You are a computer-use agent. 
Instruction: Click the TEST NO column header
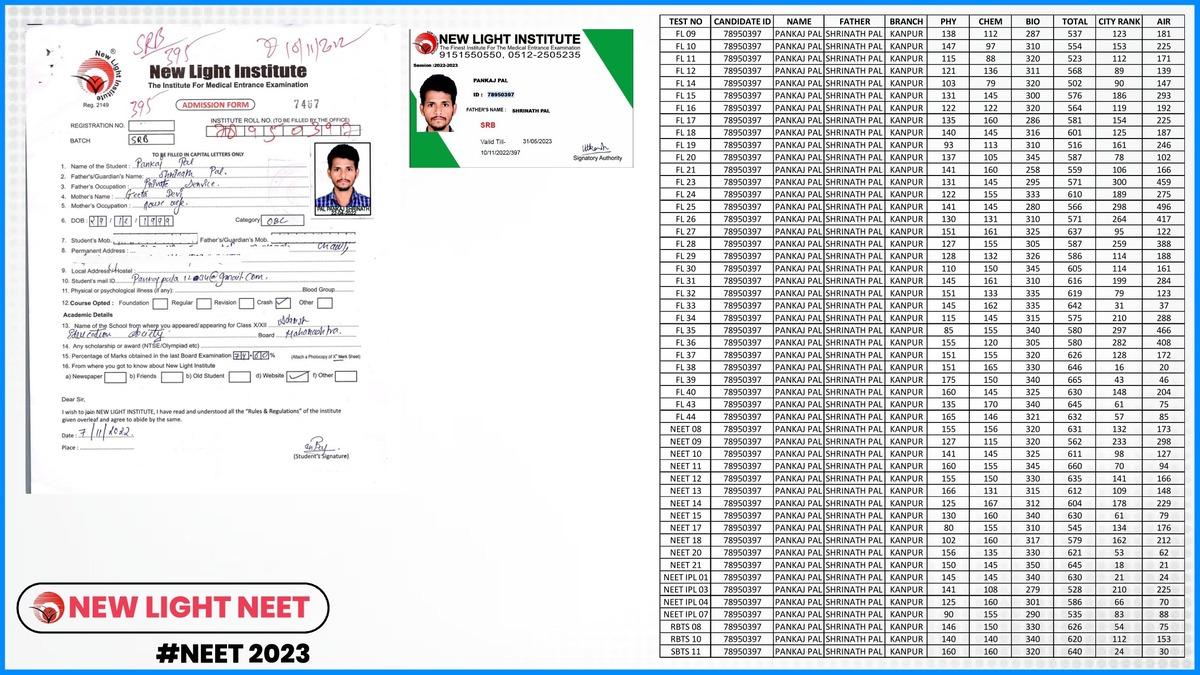685,21
